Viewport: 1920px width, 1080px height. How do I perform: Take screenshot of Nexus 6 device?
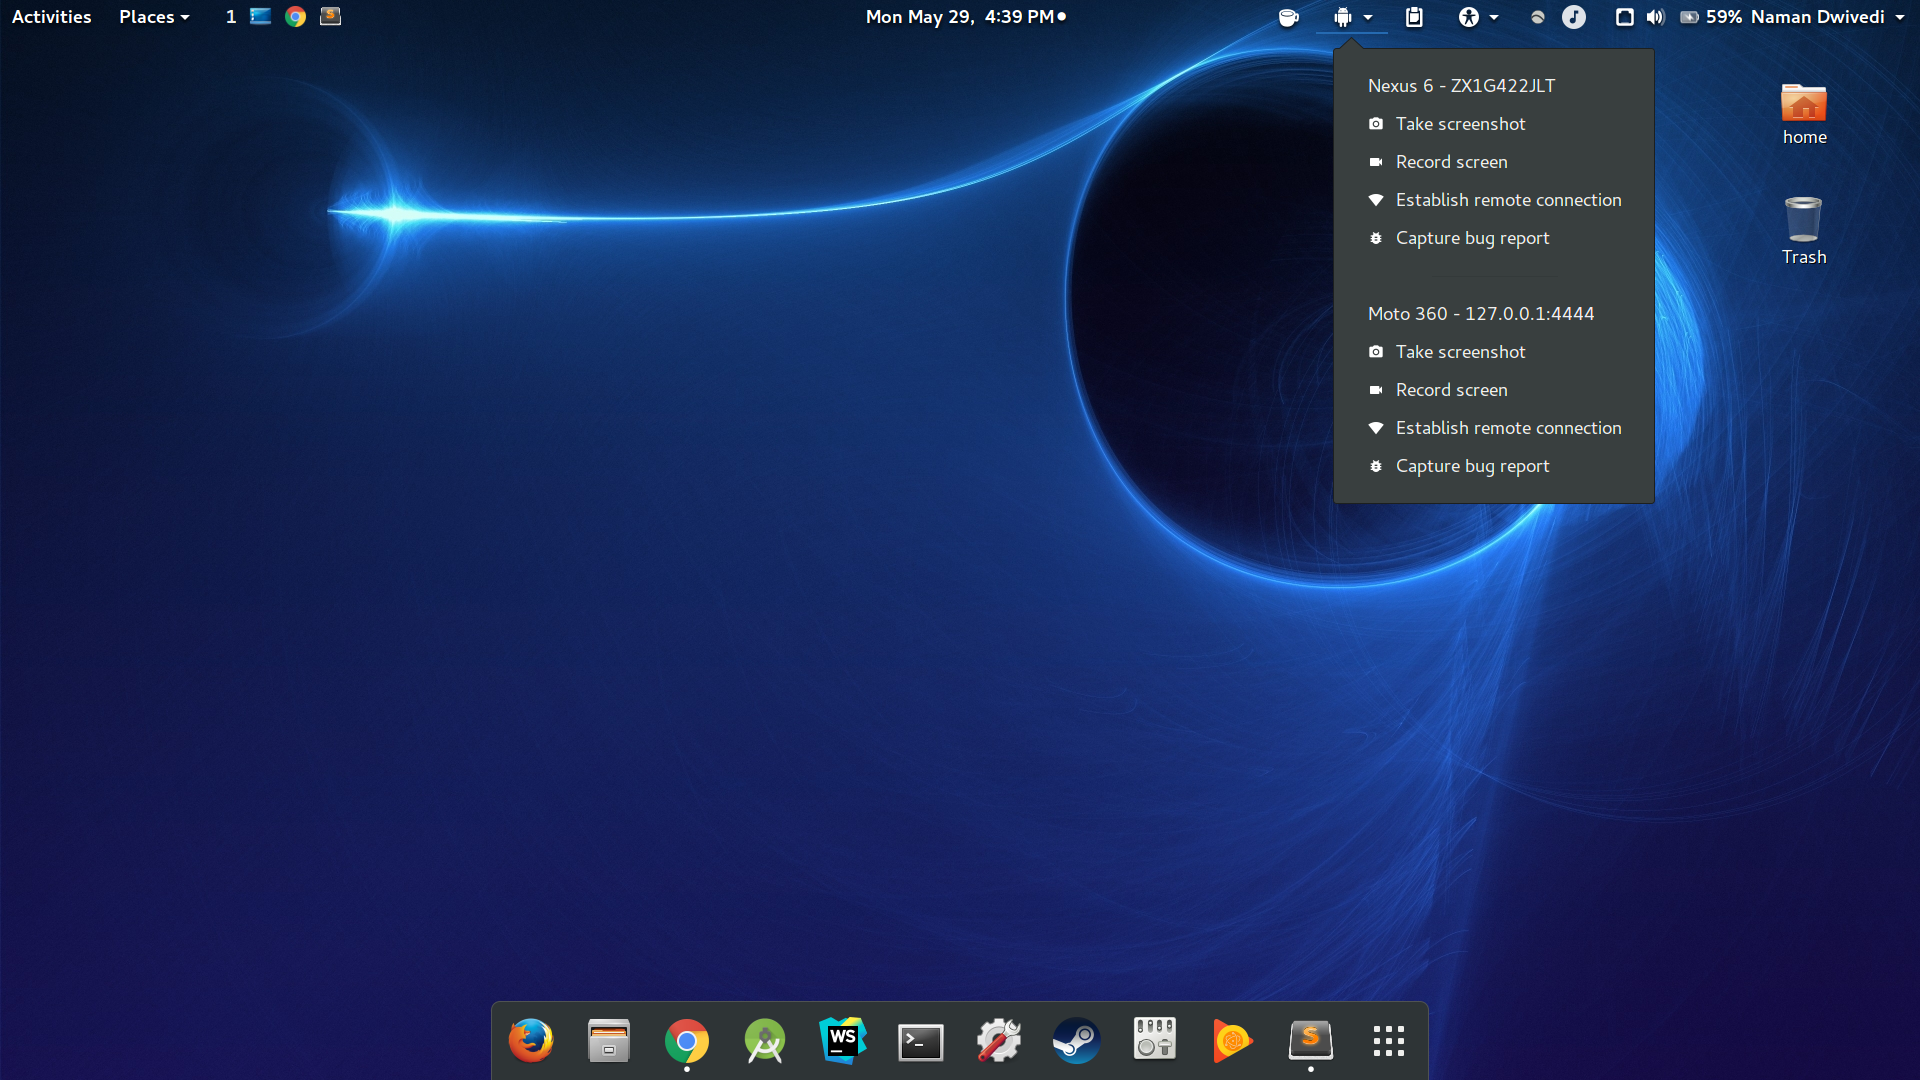[x=1460, y=124]
